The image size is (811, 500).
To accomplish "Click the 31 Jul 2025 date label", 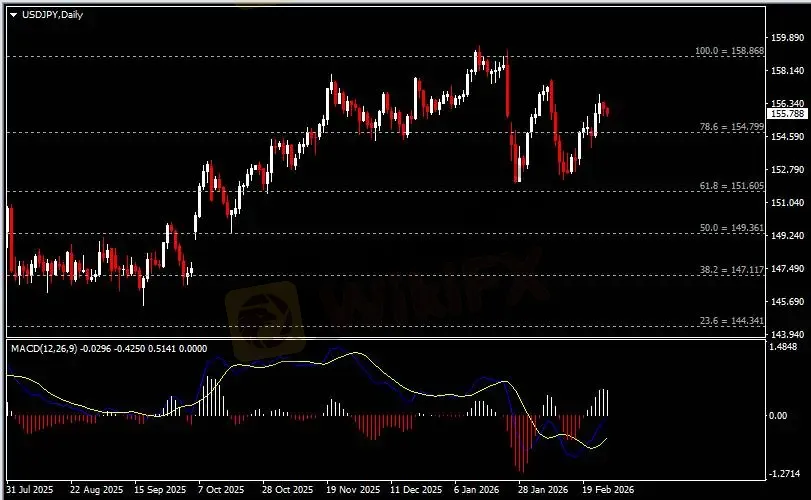I will (31, 491).
